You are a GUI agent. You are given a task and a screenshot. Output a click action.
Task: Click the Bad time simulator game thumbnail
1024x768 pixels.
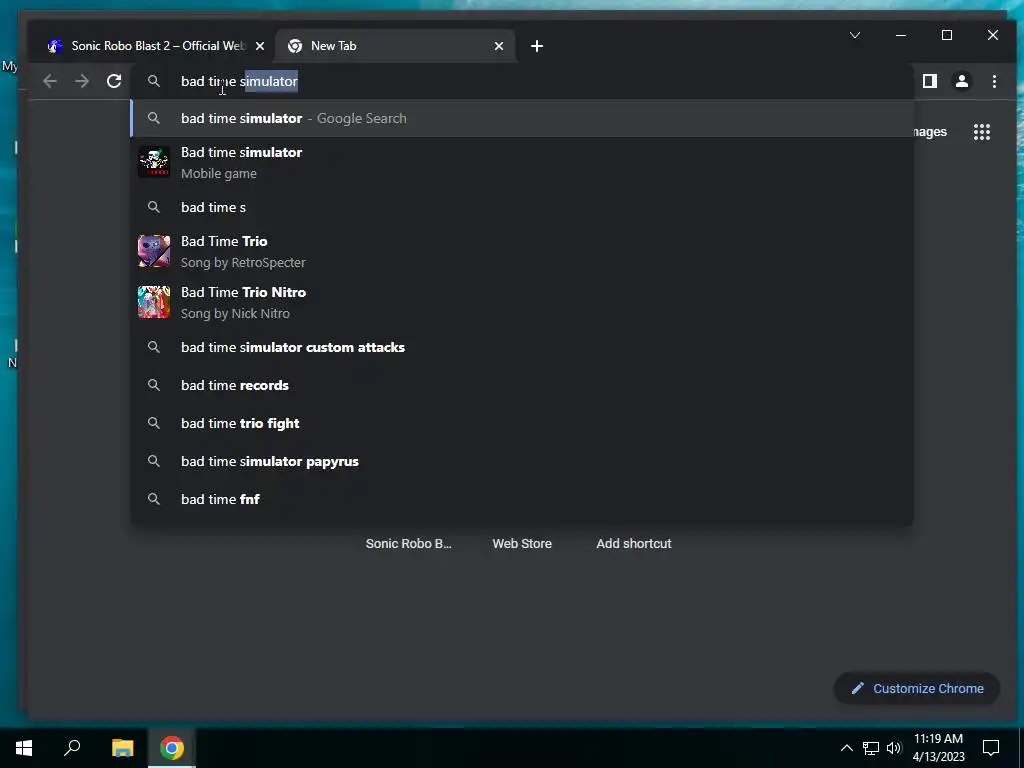coord(154,162)
